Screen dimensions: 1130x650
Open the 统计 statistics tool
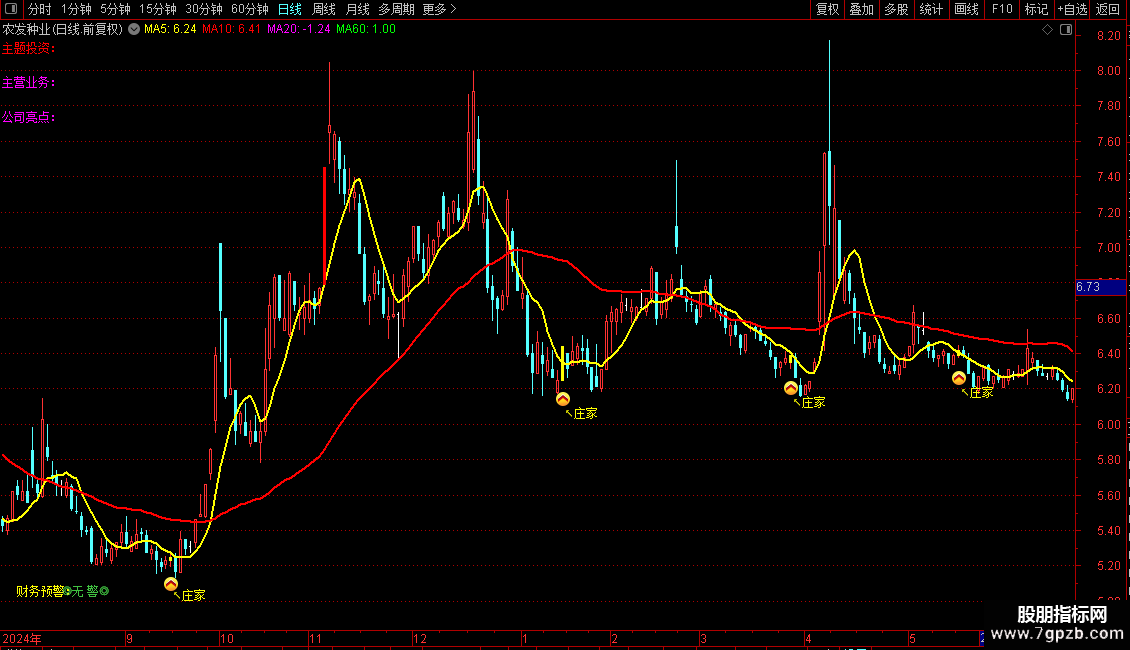pyautogui.click(x=930, y=9)
